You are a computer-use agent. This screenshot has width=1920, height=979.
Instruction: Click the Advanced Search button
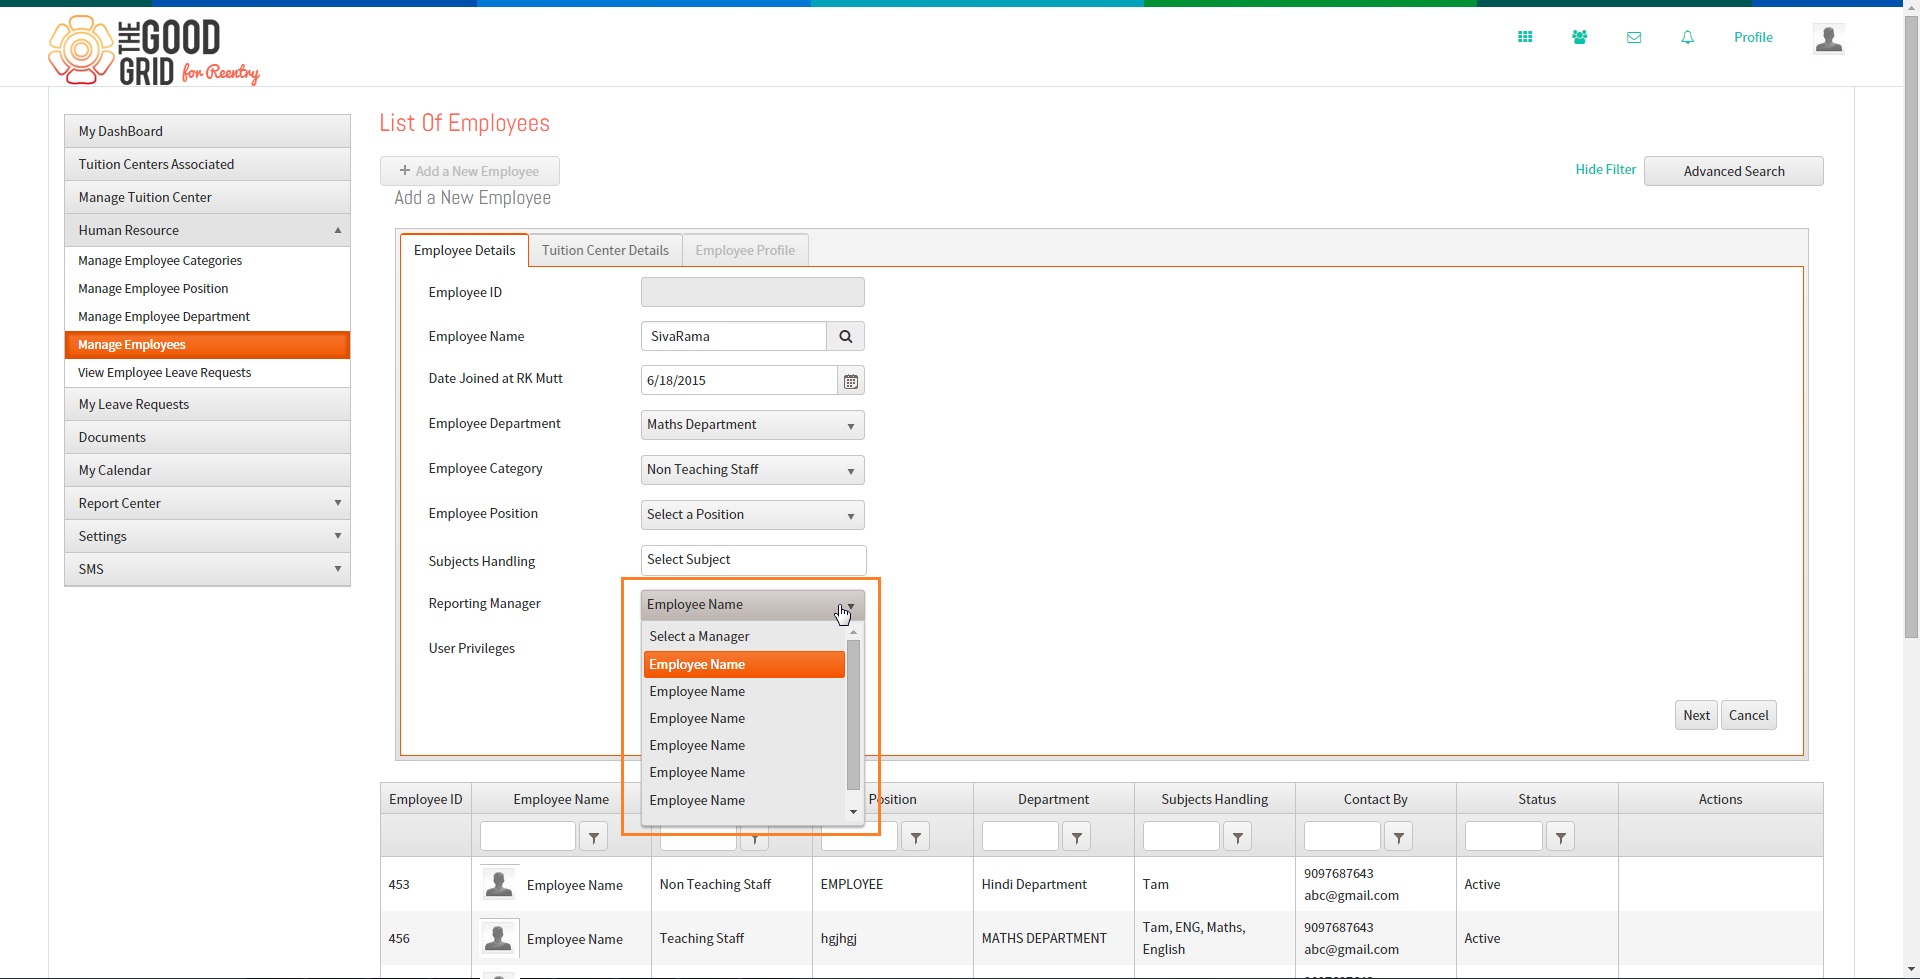pos(1733,171)
